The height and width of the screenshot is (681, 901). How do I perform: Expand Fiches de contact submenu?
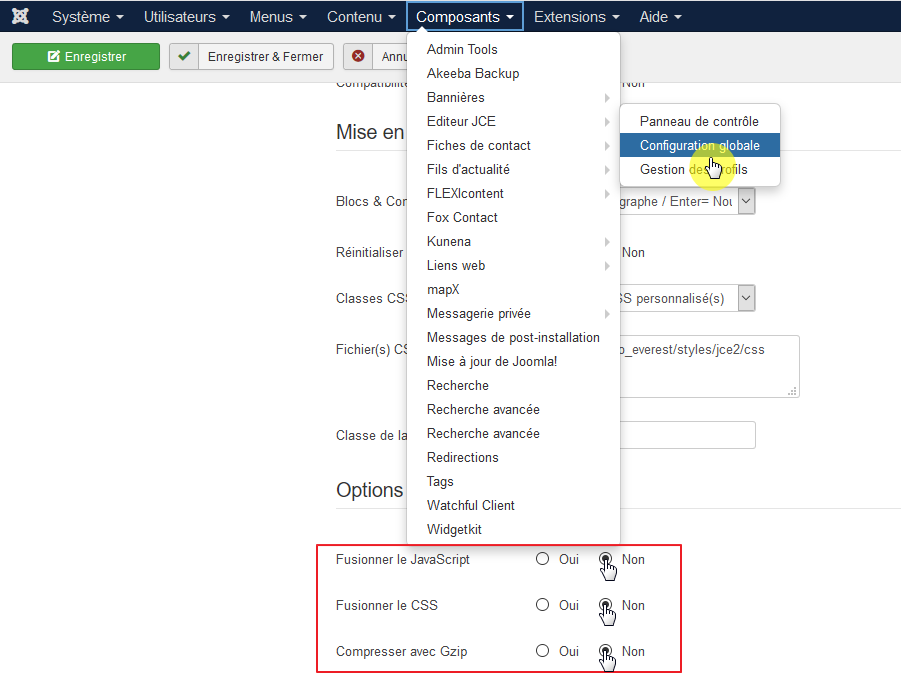(513, 146)
